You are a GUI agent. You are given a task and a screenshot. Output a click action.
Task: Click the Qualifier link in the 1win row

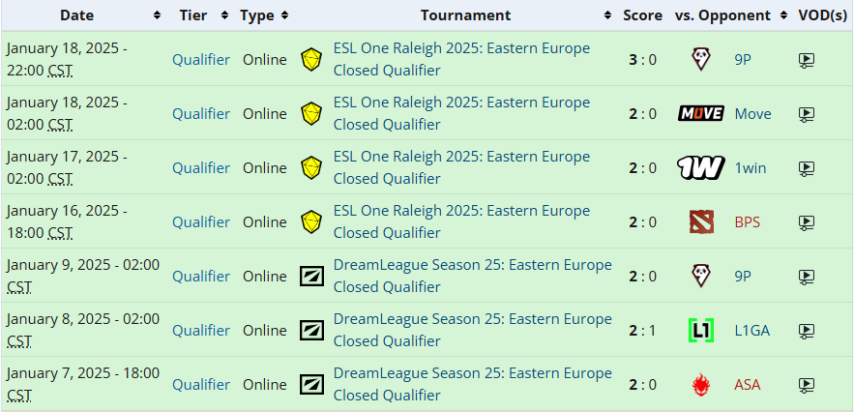(201, 168)
